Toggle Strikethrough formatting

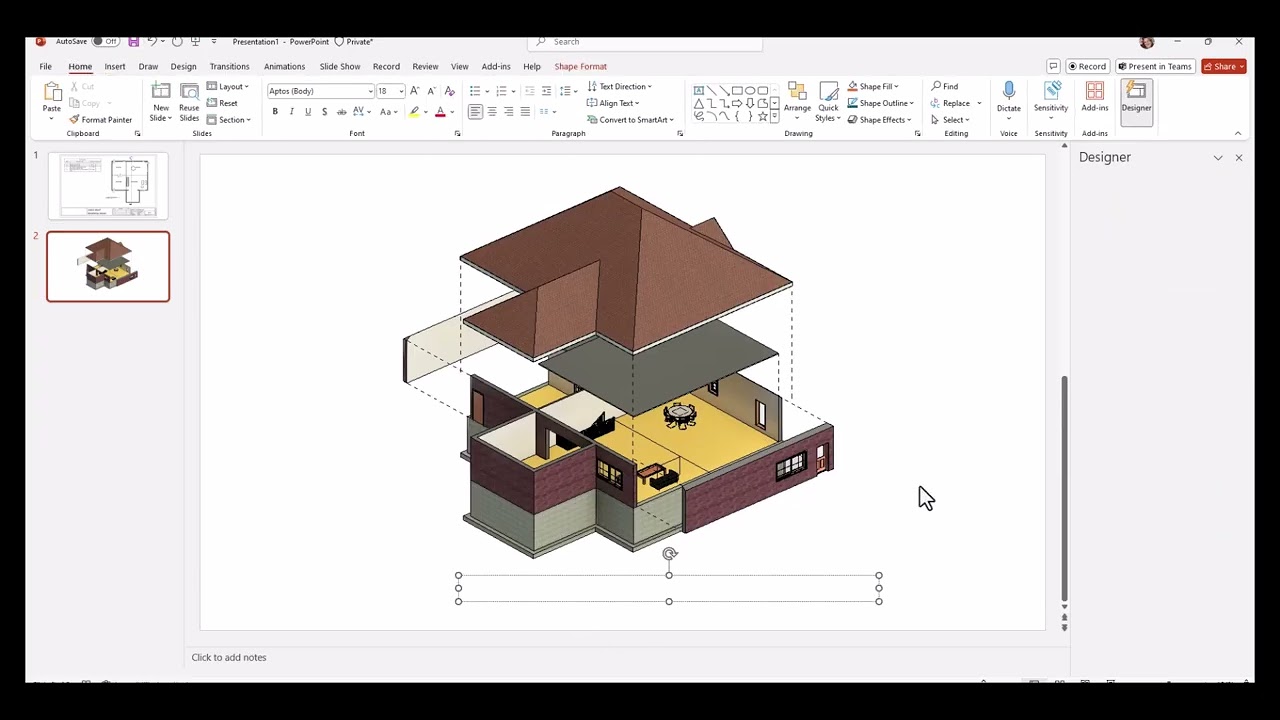coord(341,112)
